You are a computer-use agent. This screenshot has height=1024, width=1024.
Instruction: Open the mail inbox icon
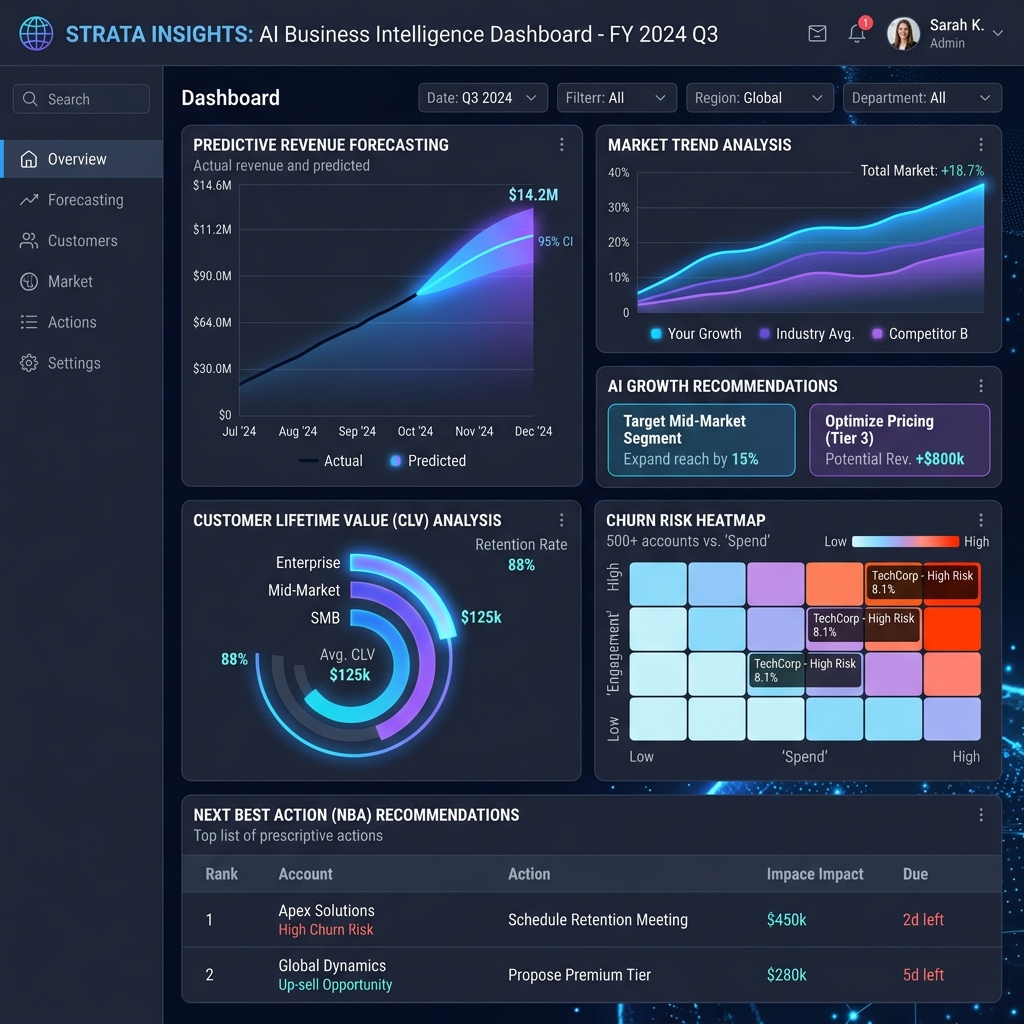click(x=817, y=33)
